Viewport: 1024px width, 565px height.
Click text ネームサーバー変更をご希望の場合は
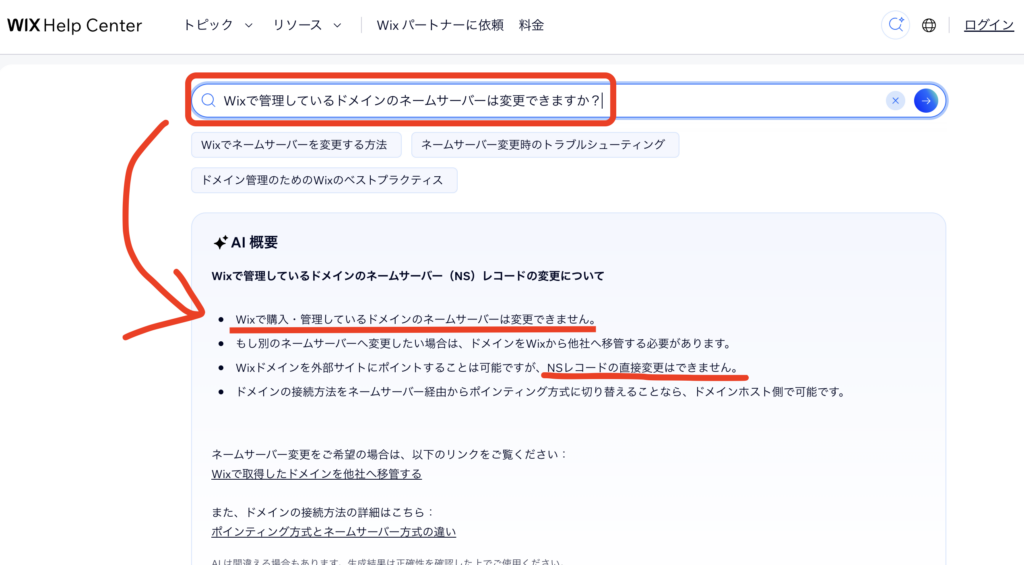[389, 455]
